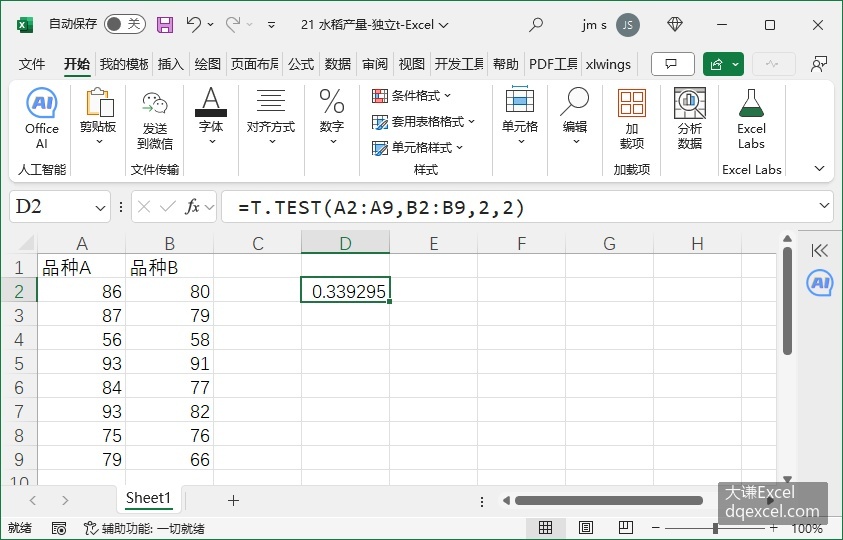Image resolution: width=843 pixels, height=540 pixels.
Task: Collapse the right sidebar with double-chevron icon
Action: click(x=820, y=250)
